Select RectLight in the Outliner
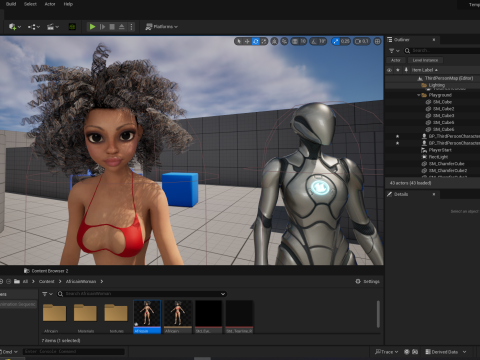 click(438, 157)
